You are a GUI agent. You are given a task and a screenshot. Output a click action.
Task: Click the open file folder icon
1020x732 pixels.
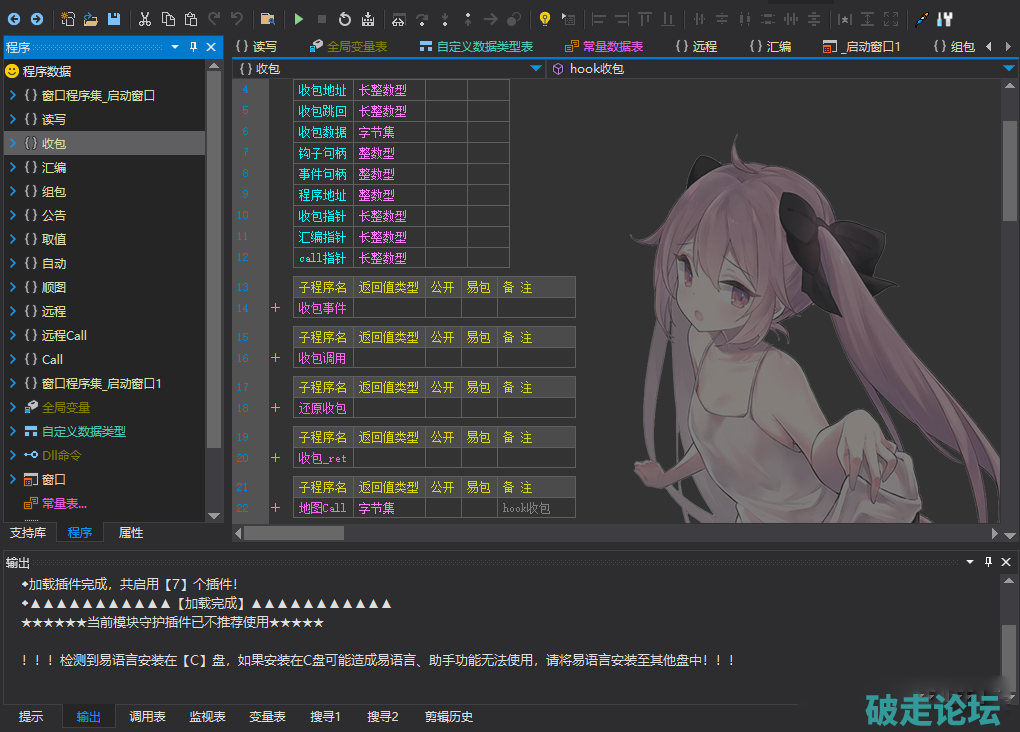(91, 19)
